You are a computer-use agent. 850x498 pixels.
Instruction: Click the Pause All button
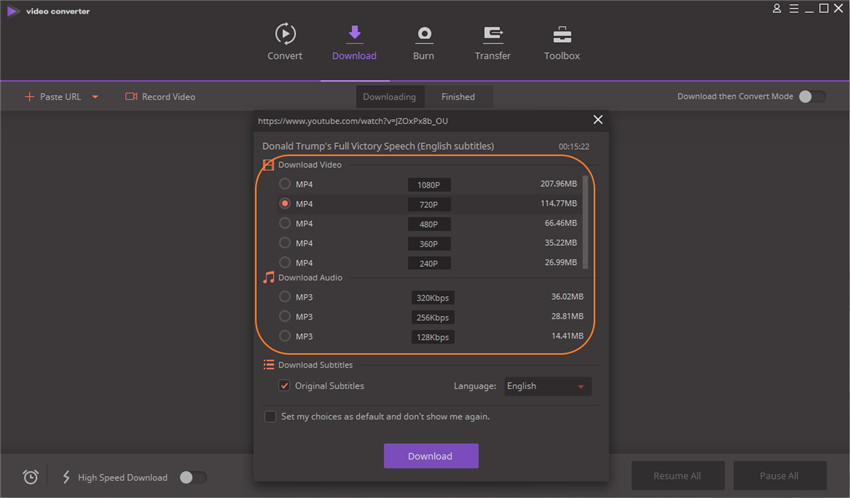click(x=780, y=476)
